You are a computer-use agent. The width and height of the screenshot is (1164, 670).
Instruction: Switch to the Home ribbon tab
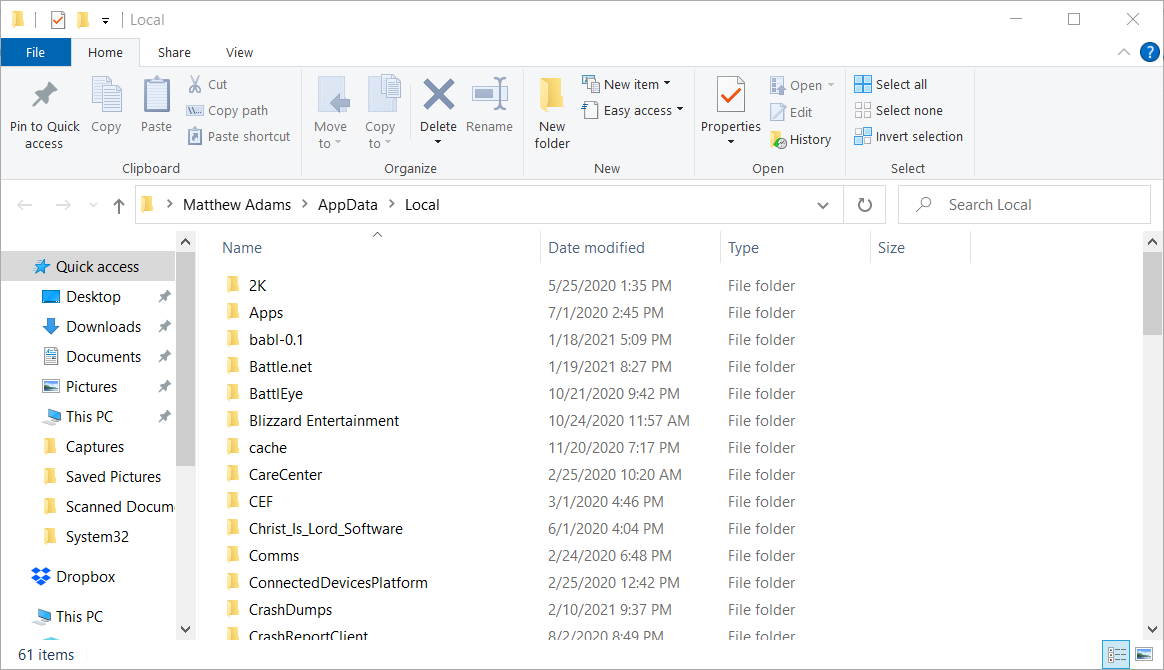point(105,53)
